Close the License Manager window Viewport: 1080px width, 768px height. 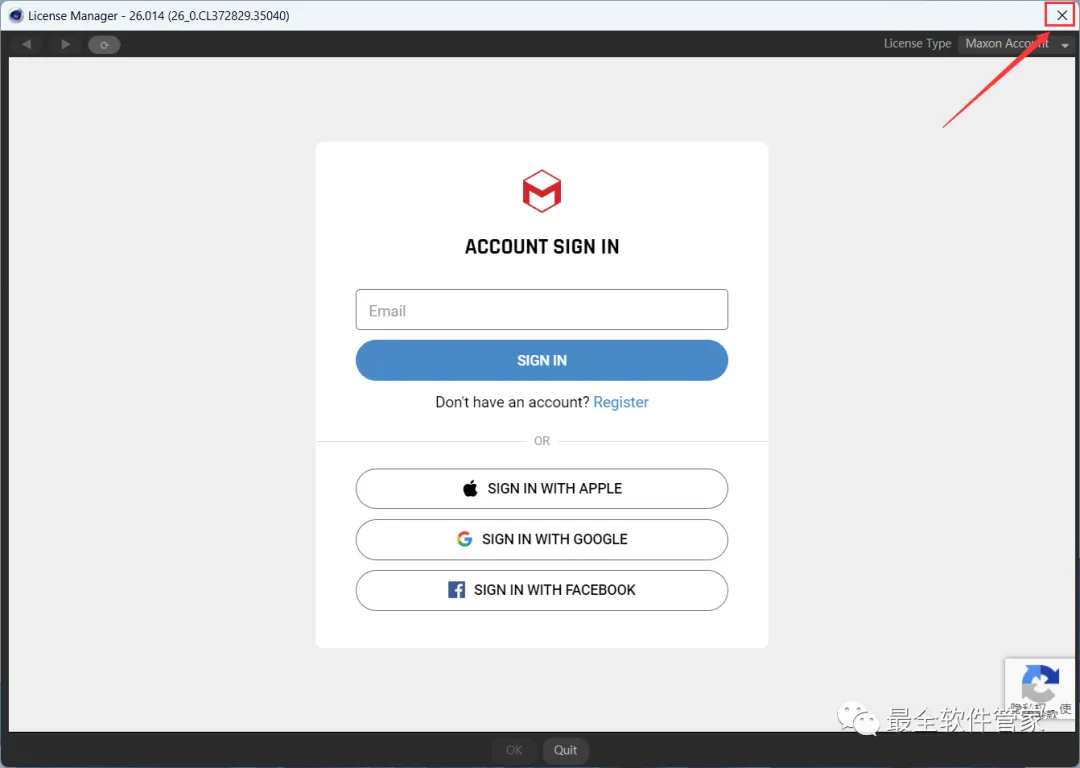(1061, 15)
